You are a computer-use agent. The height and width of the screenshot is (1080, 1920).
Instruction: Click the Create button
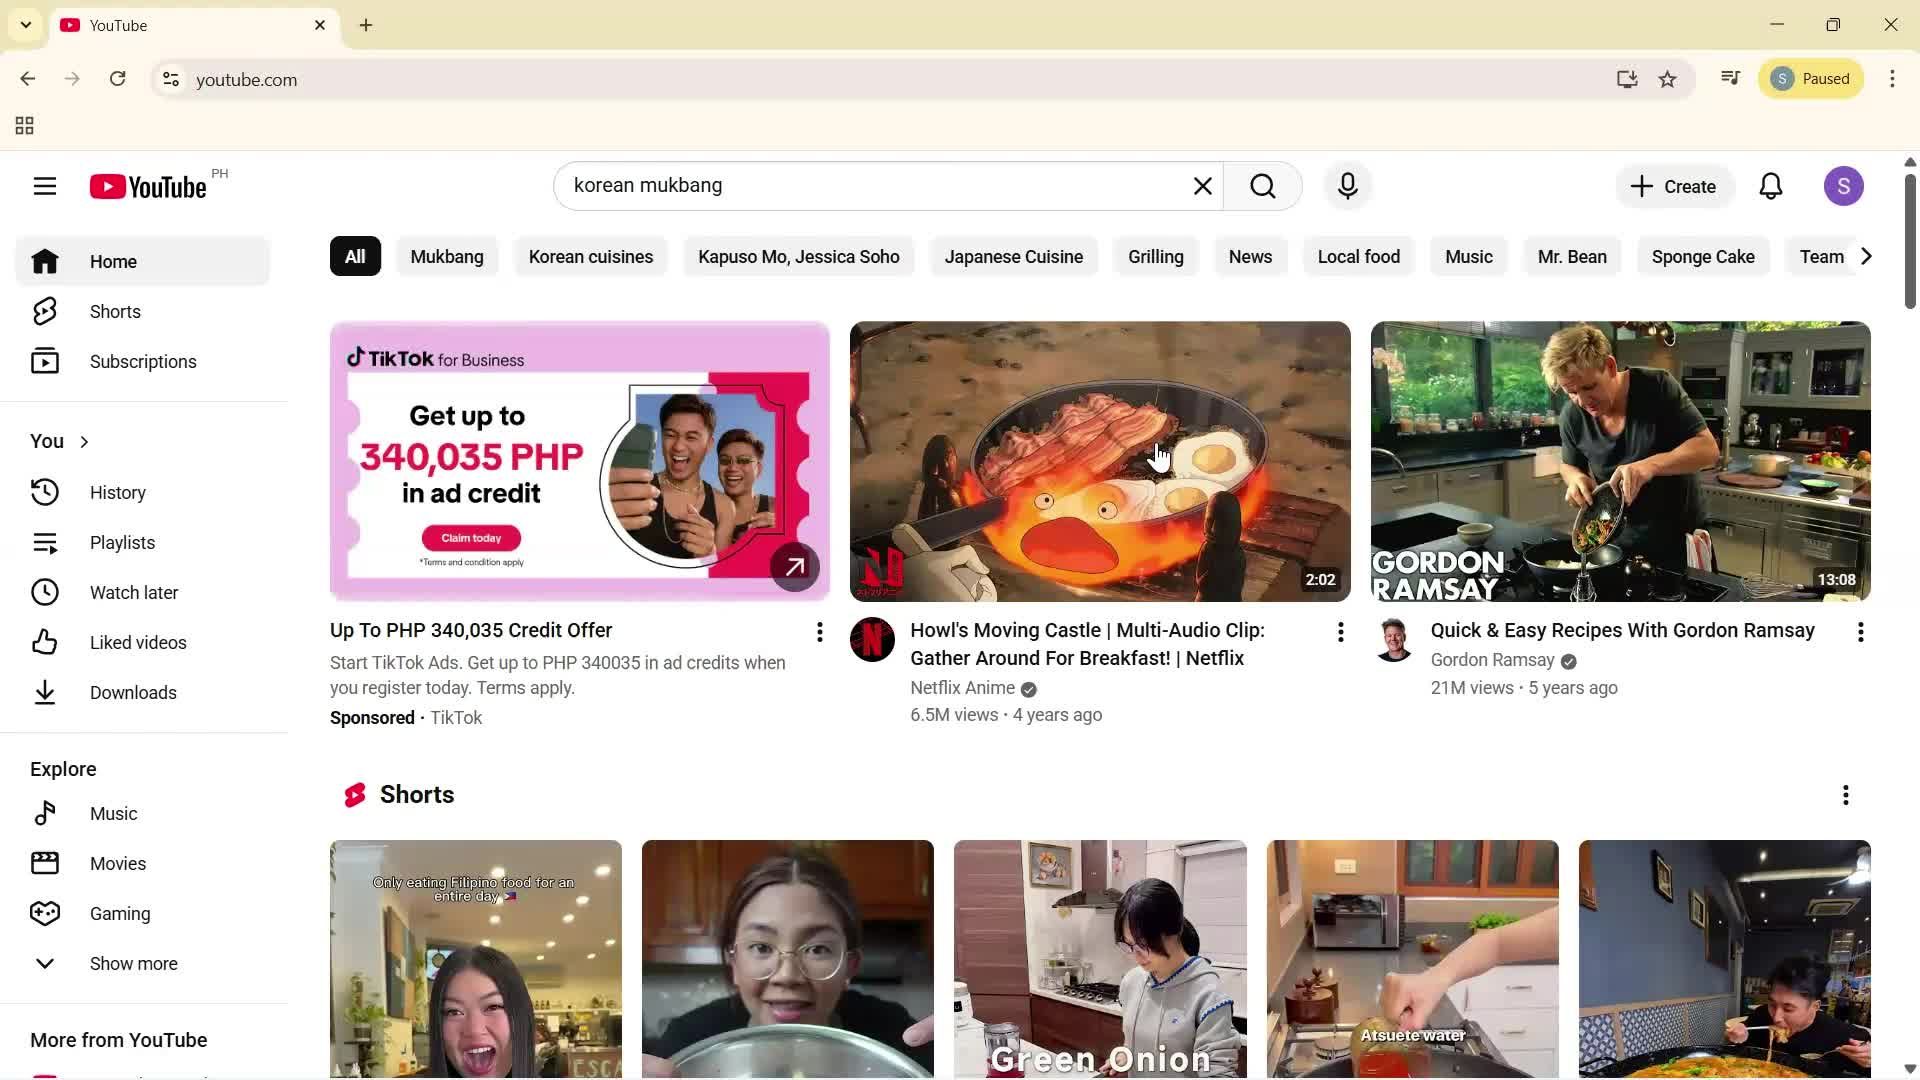(x=1673, y=186)
